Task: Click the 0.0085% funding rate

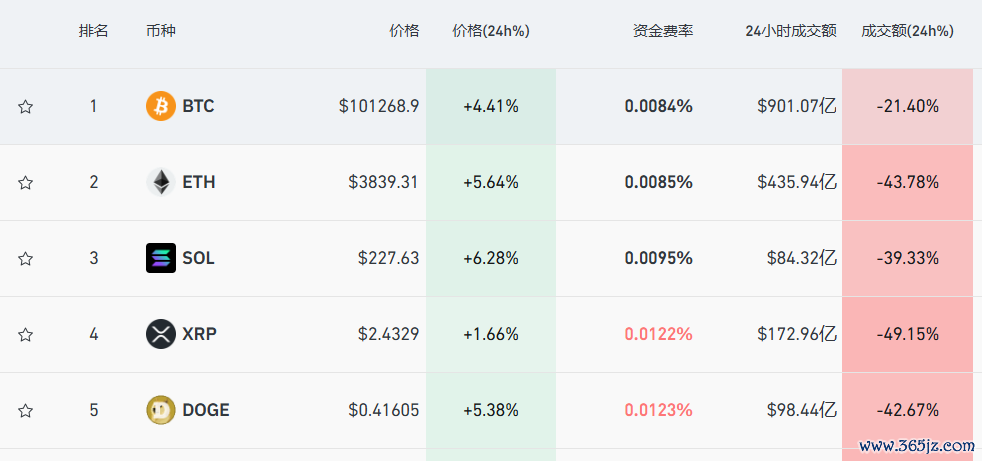Action: coord(659,182)
